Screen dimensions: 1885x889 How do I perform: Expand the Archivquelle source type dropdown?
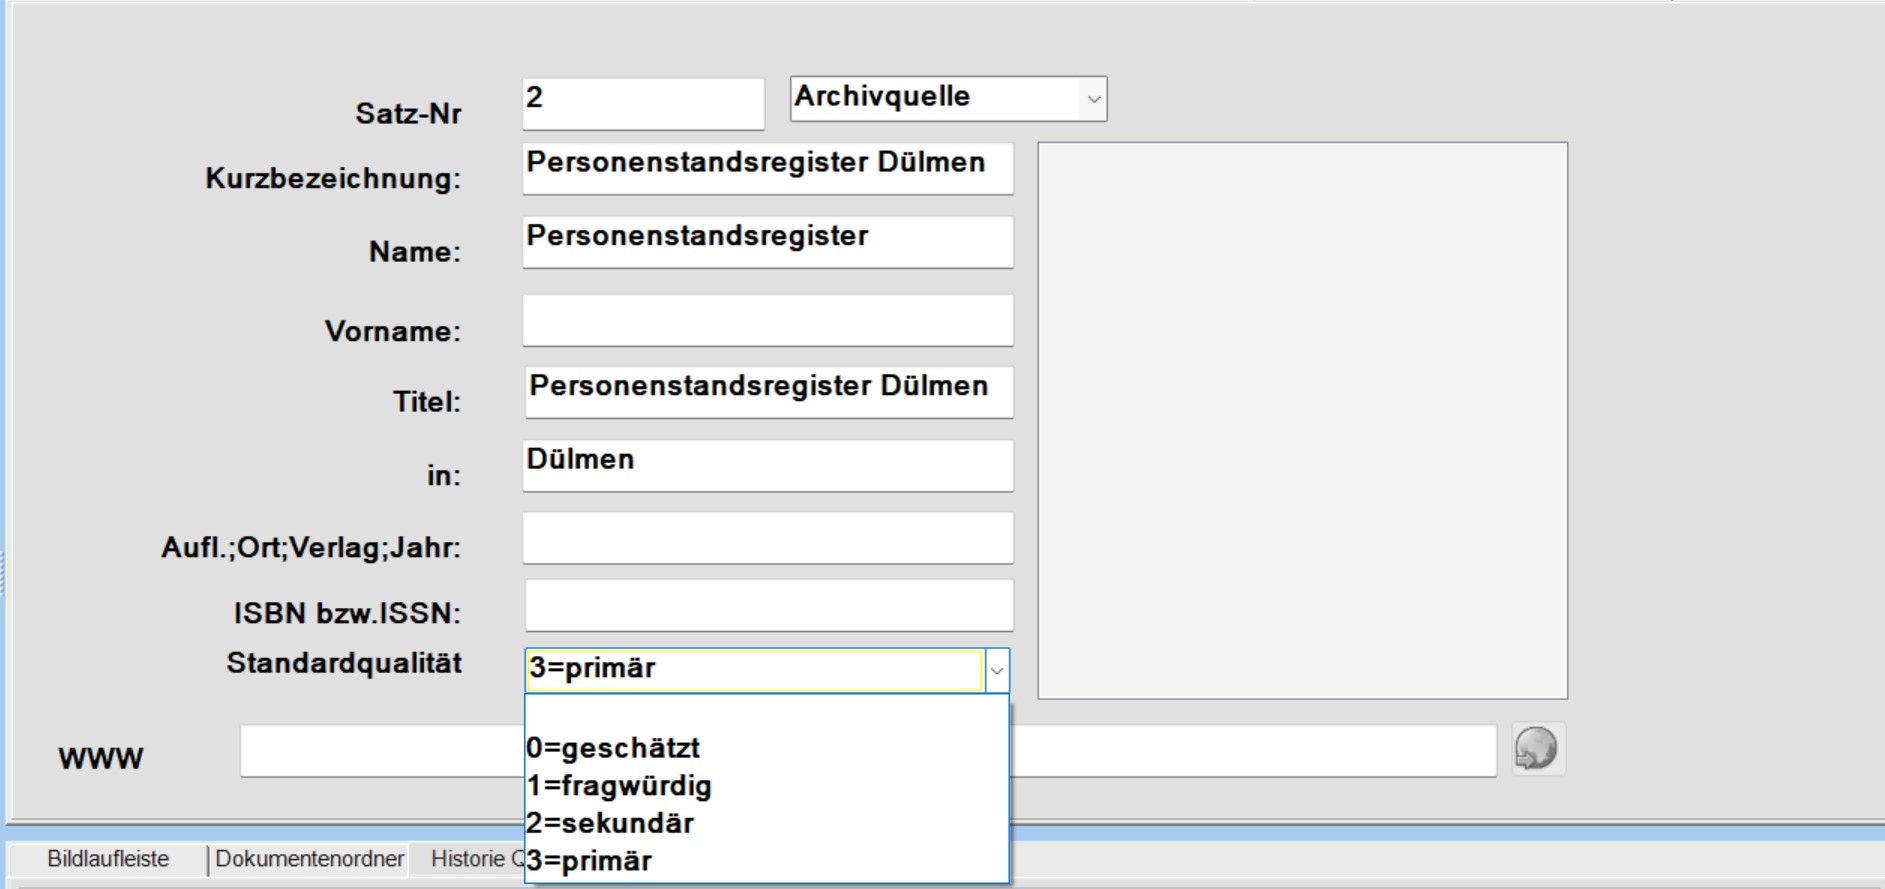pos(1093,99)
